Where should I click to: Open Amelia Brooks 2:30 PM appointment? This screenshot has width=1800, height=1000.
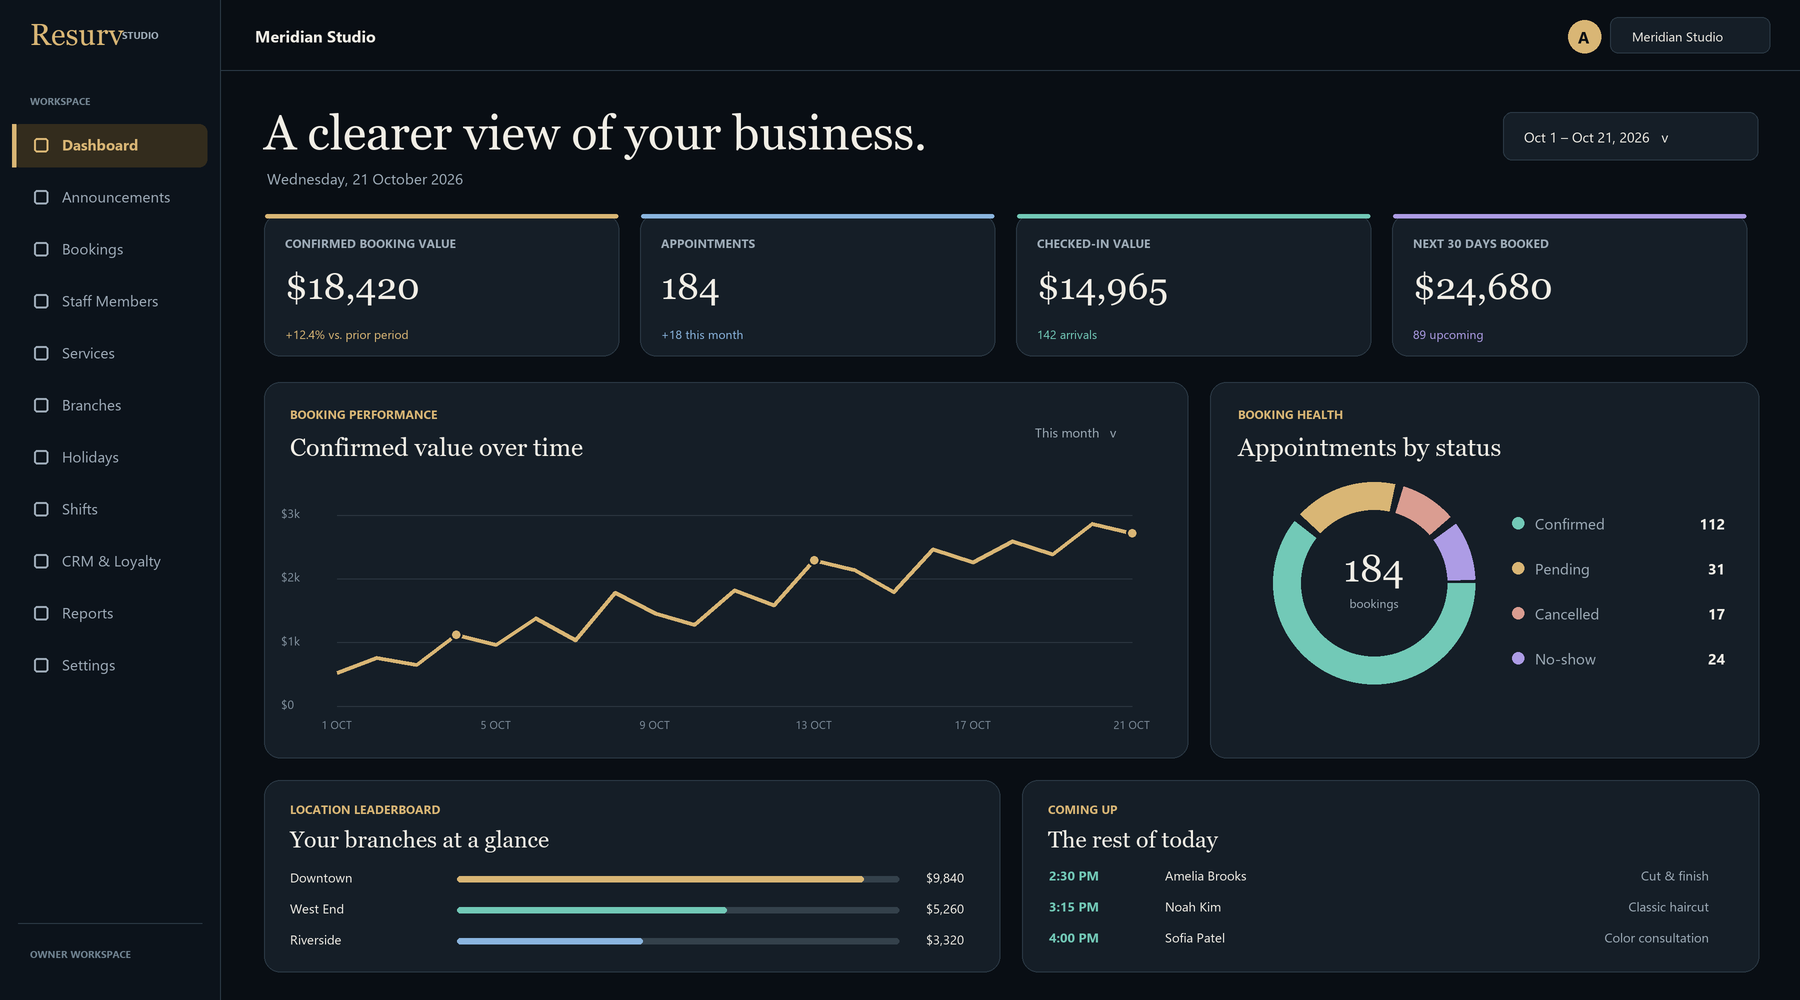(x=1379, y=876)
